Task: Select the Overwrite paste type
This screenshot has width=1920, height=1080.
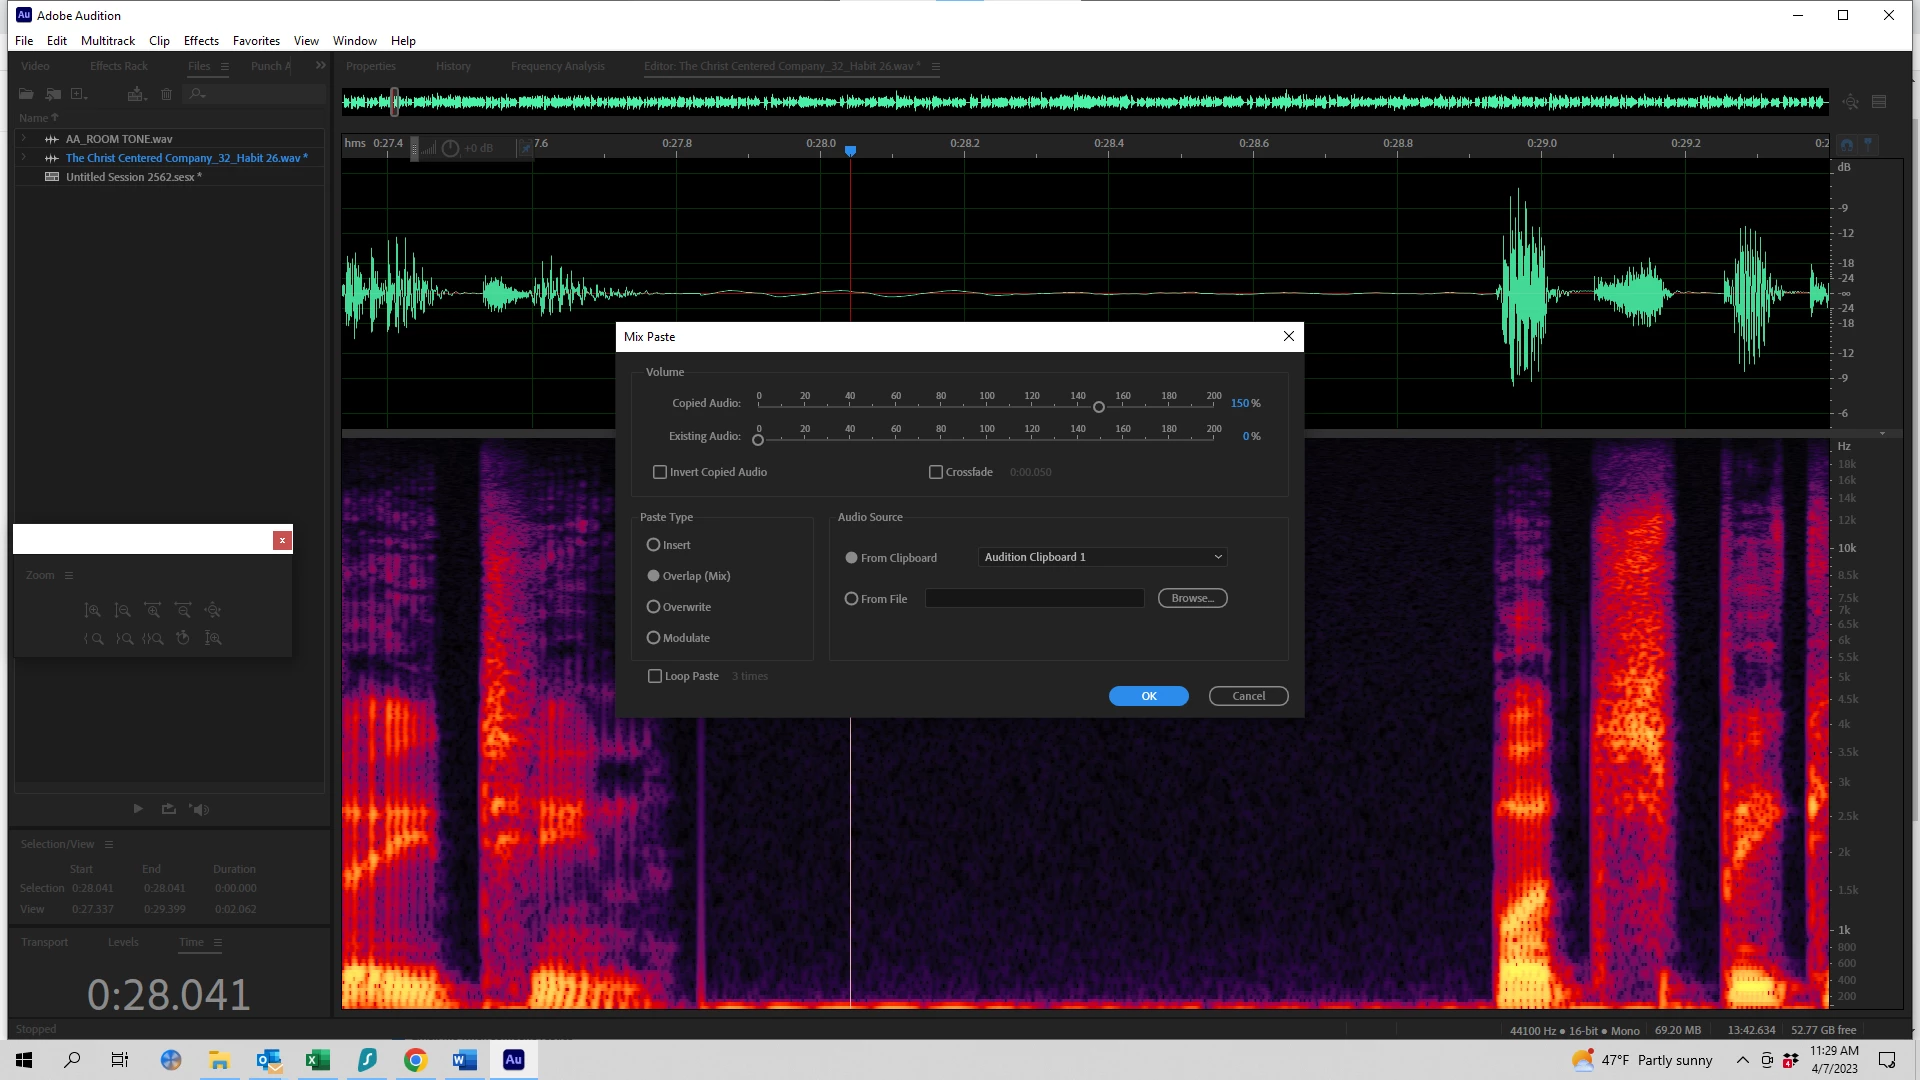Action: click(653, 607)
